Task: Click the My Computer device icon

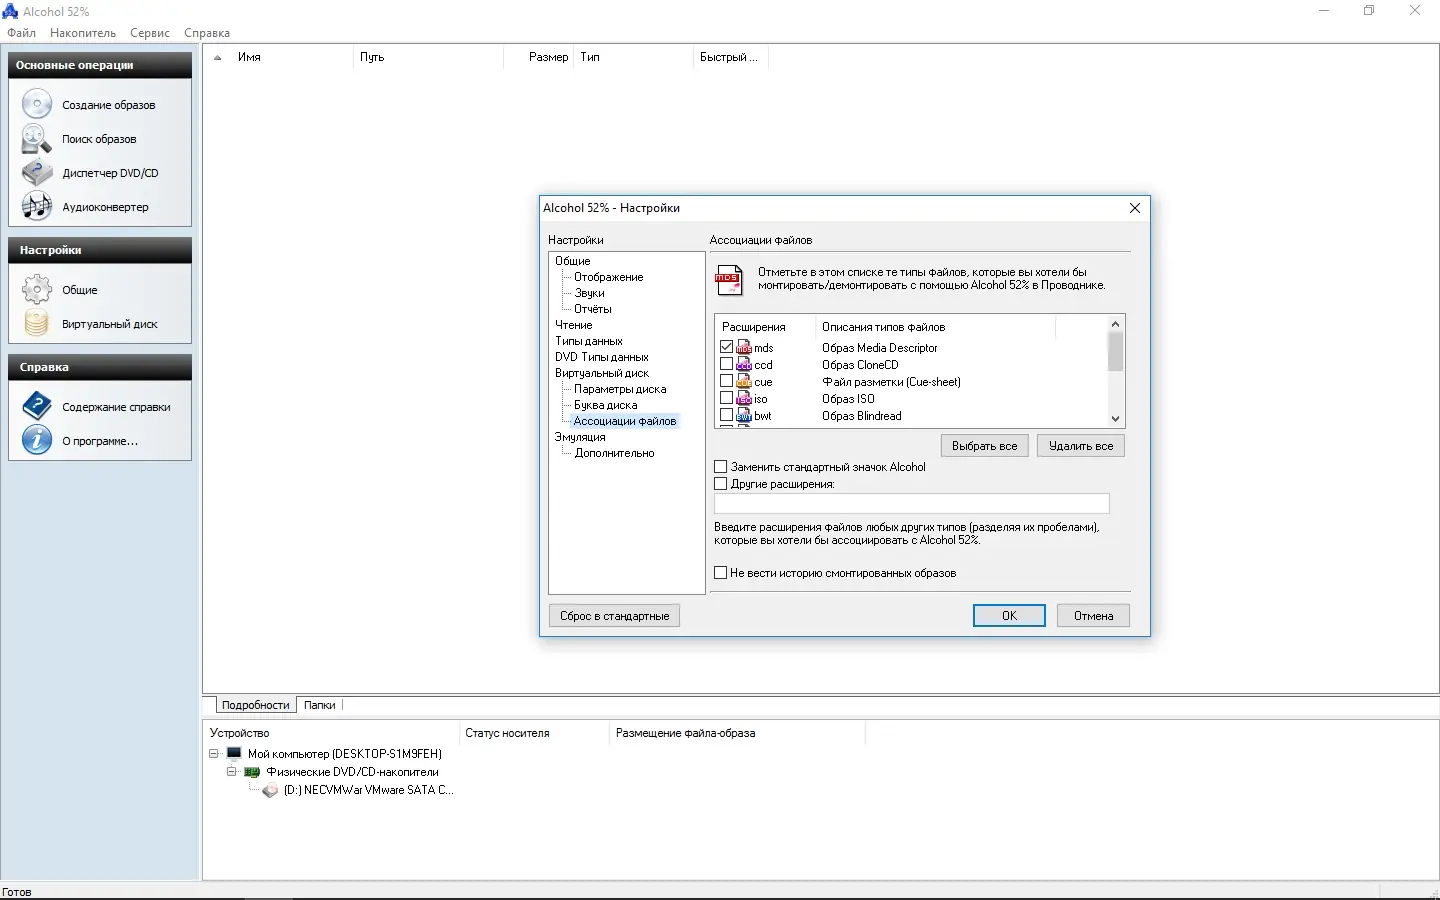Action: [x=234, y=753]
